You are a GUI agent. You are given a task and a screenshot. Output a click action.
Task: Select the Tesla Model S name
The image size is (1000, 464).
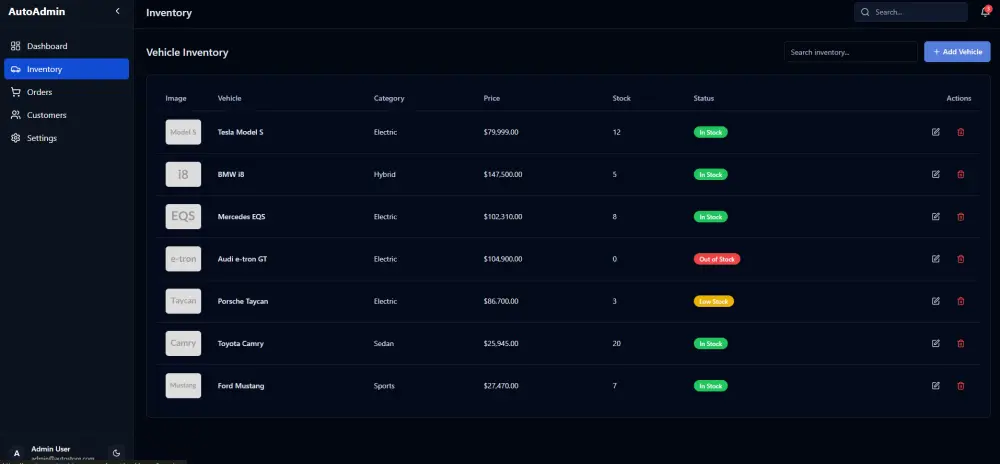pyautogui.click(x=240, y=132)
